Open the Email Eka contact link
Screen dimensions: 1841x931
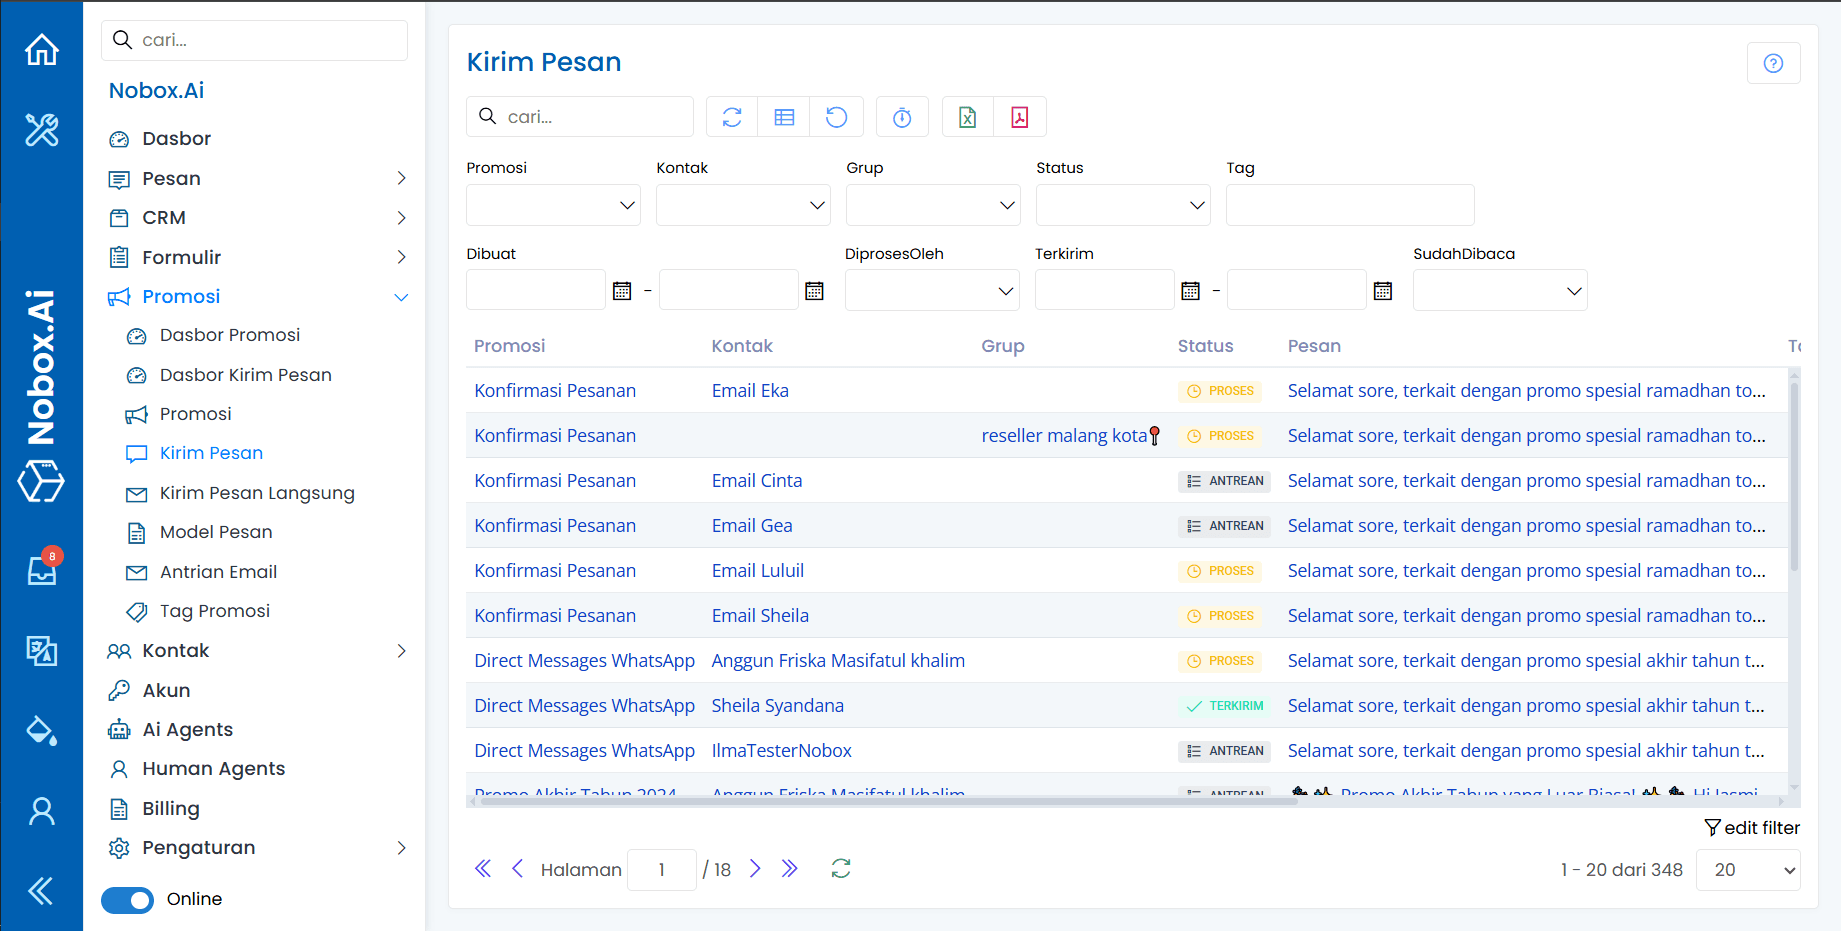coord(750,391)
